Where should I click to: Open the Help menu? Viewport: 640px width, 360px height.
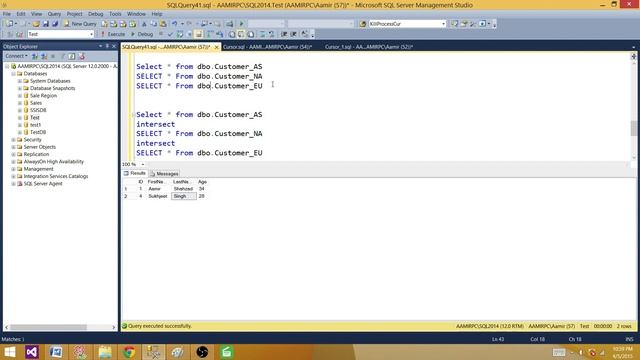click(x=157, y=14)
